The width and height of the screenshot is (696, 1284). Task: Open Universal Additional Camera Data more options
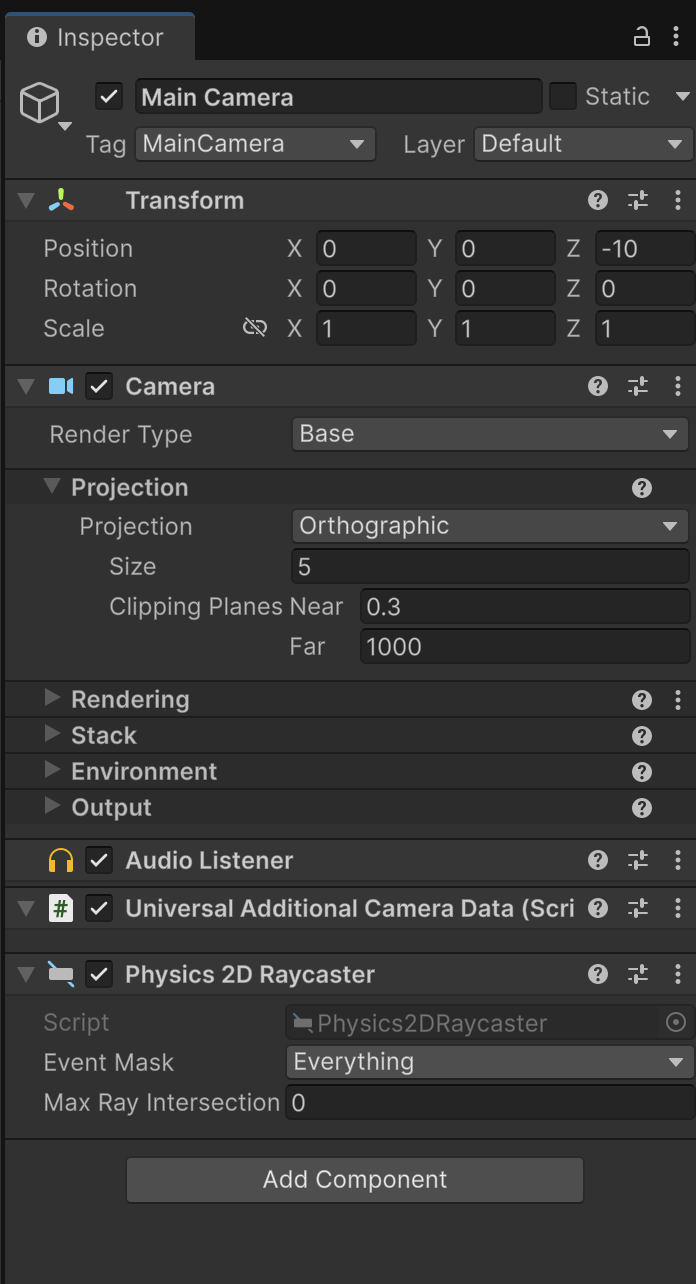678,908
